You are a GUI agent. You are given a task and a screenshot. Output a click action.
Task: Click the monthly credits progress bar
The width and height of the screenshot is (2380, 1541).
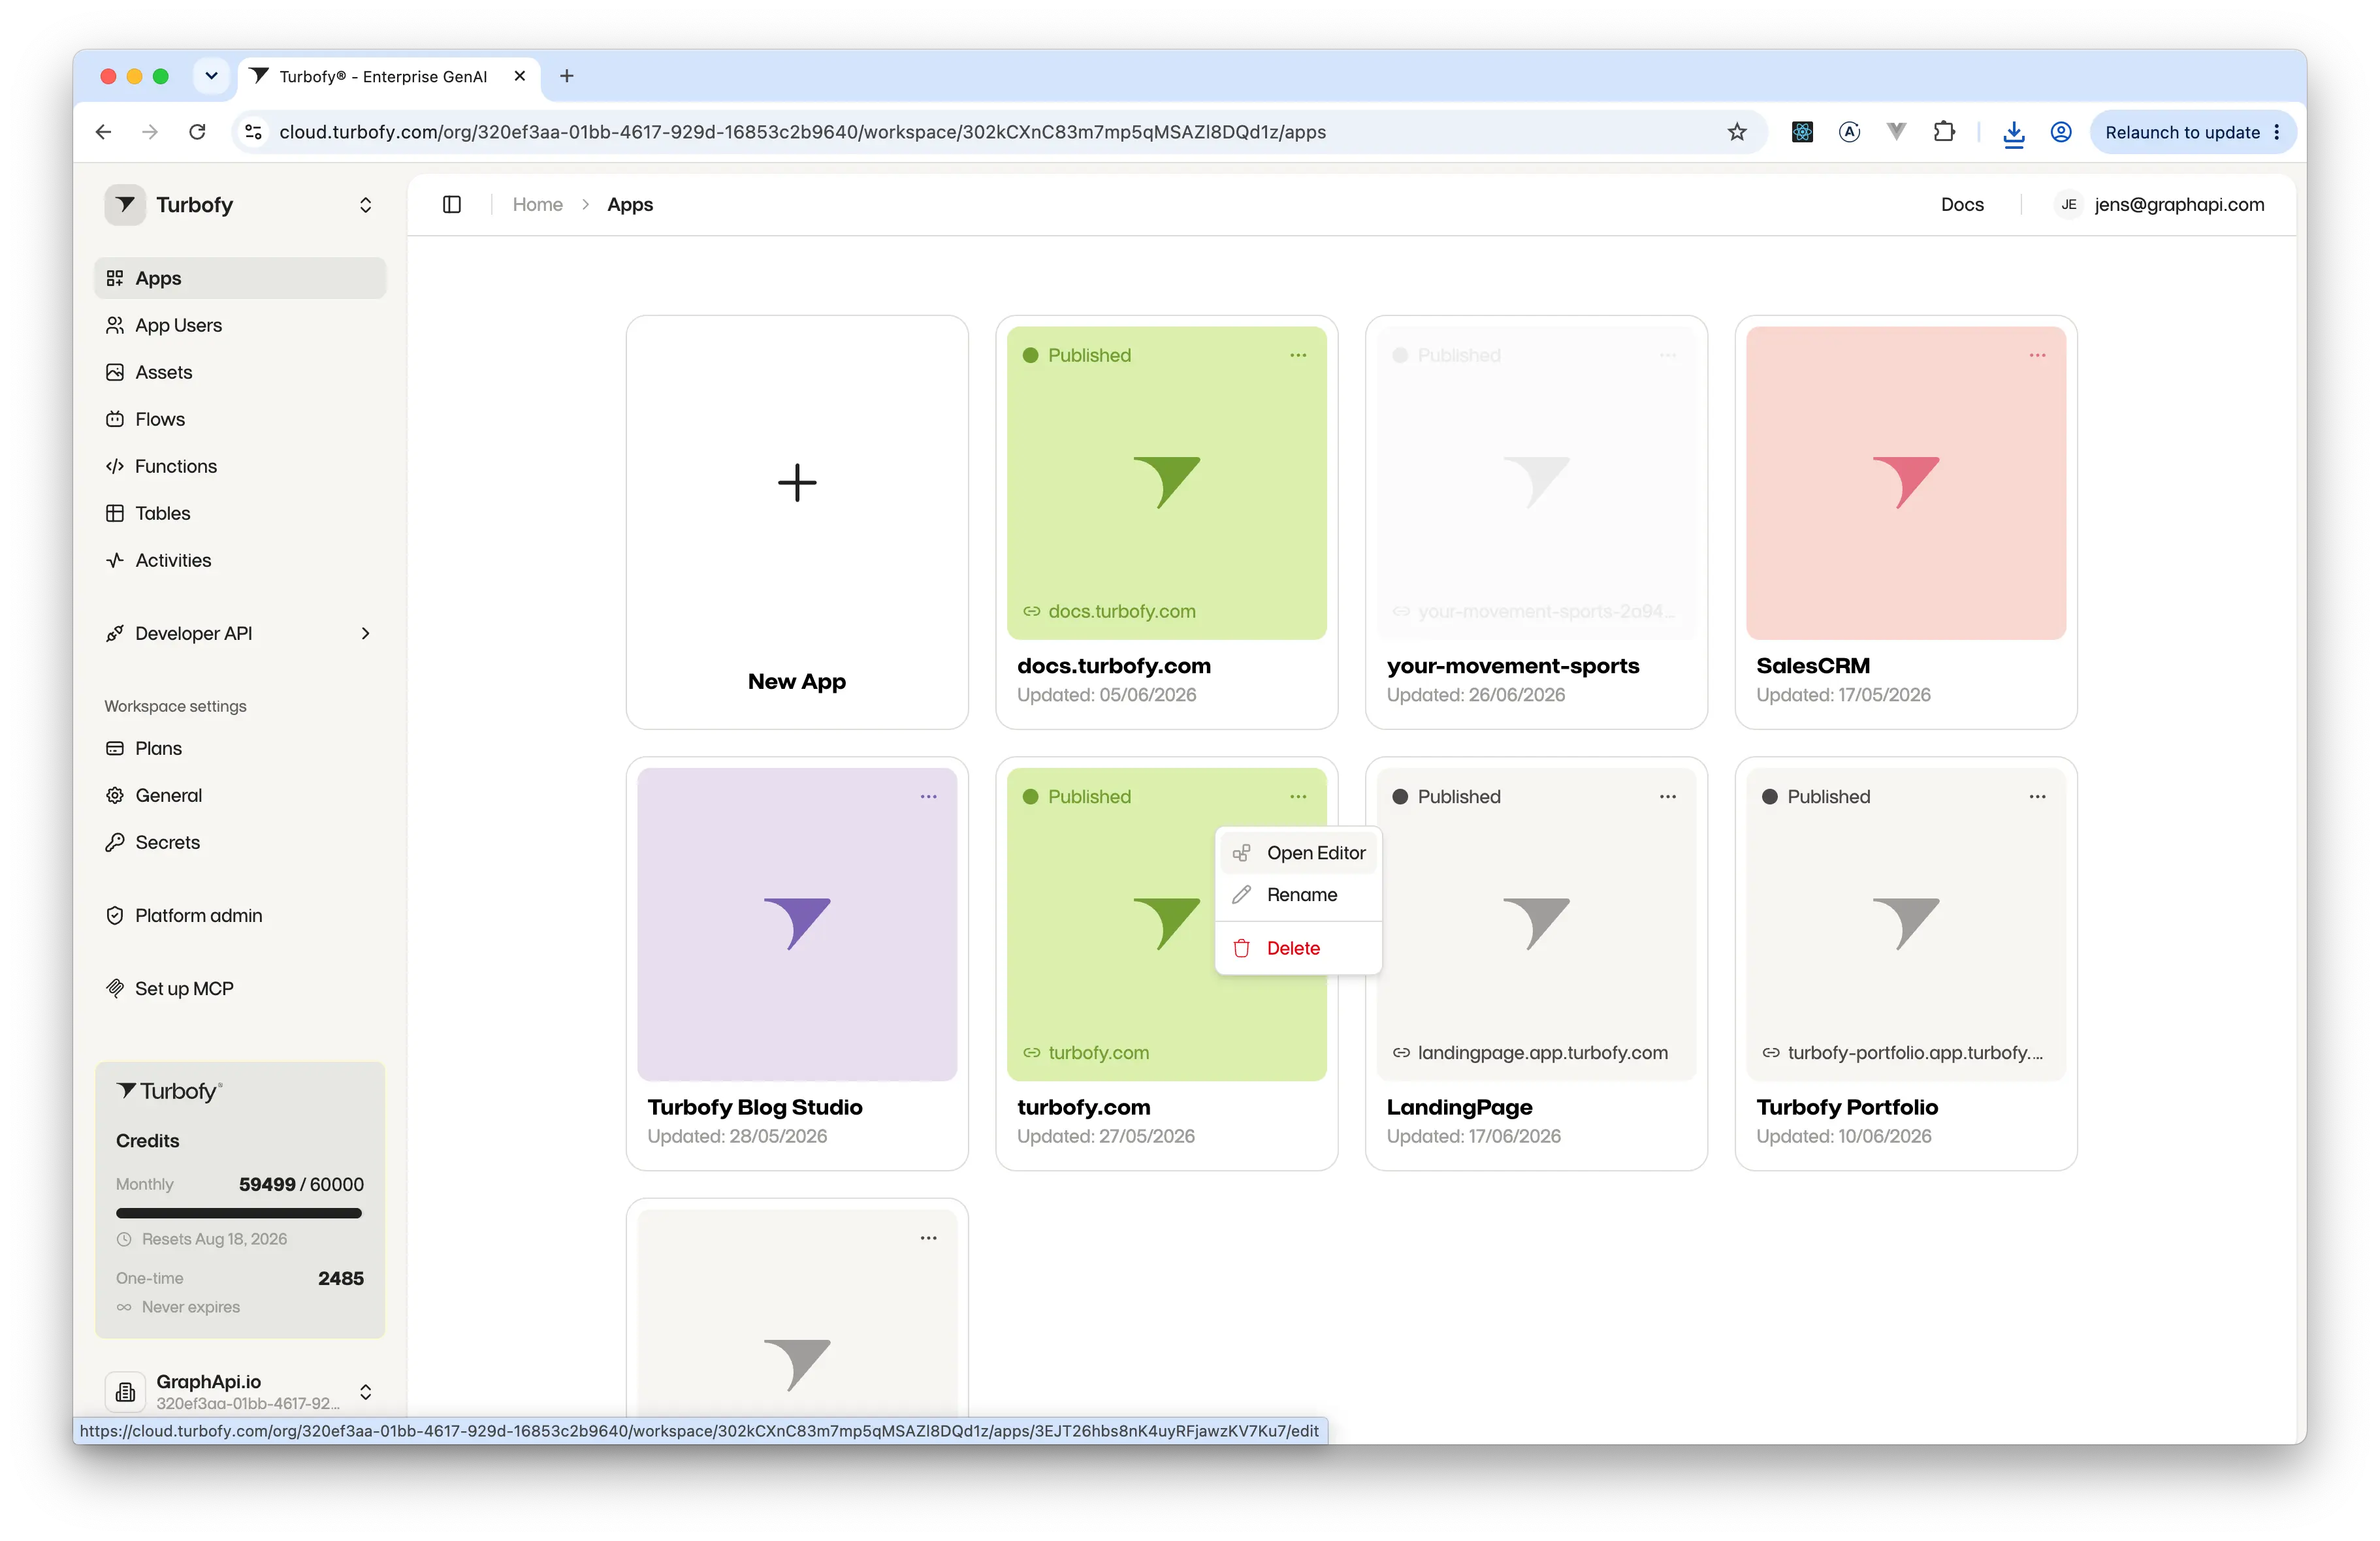239,1213
